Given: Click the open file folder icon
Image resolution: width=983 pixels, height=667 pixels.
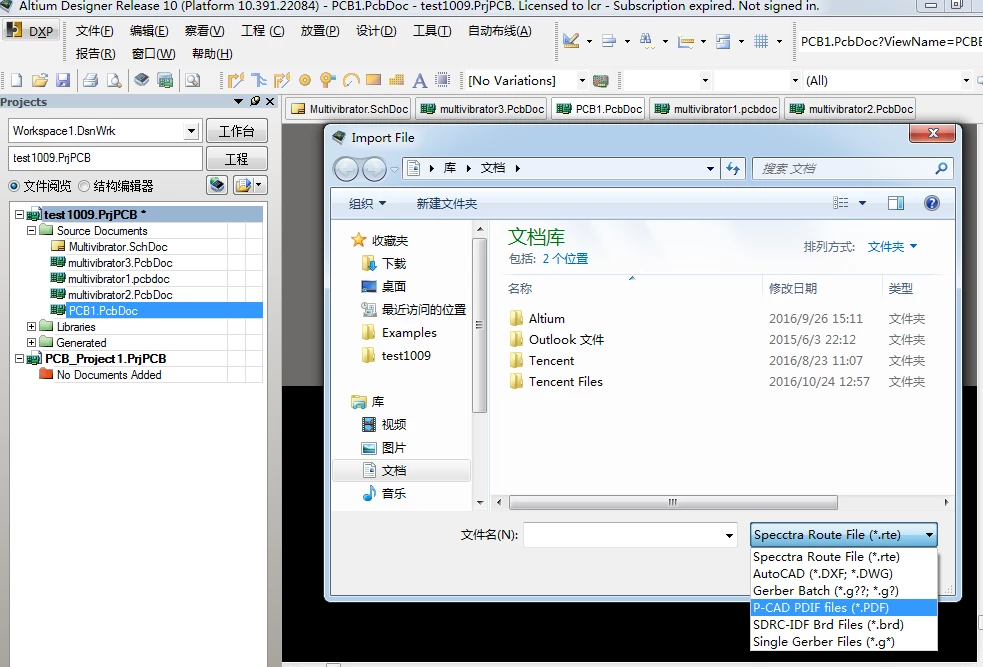Looking at the screenshot, I should [39, 80].
